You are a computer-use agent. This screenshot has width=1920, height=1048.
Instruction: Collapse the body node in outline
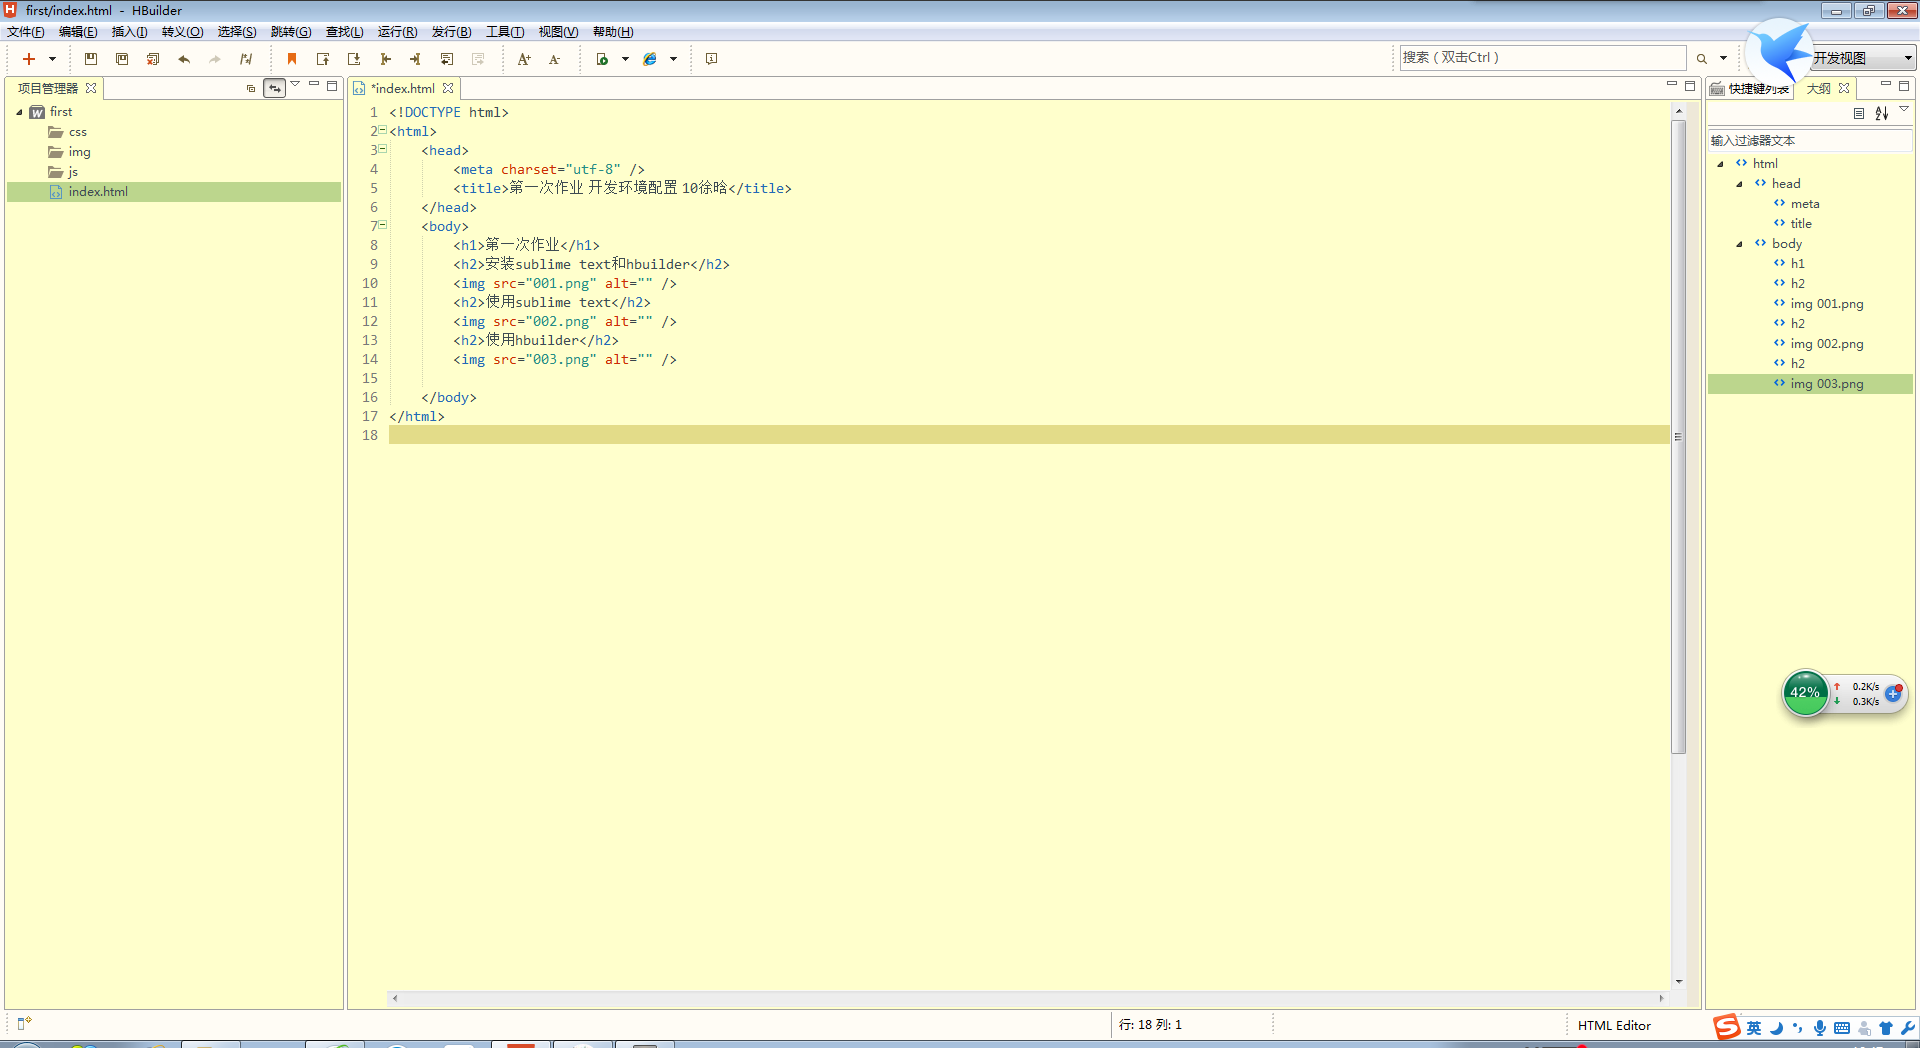click(1740, 244)
